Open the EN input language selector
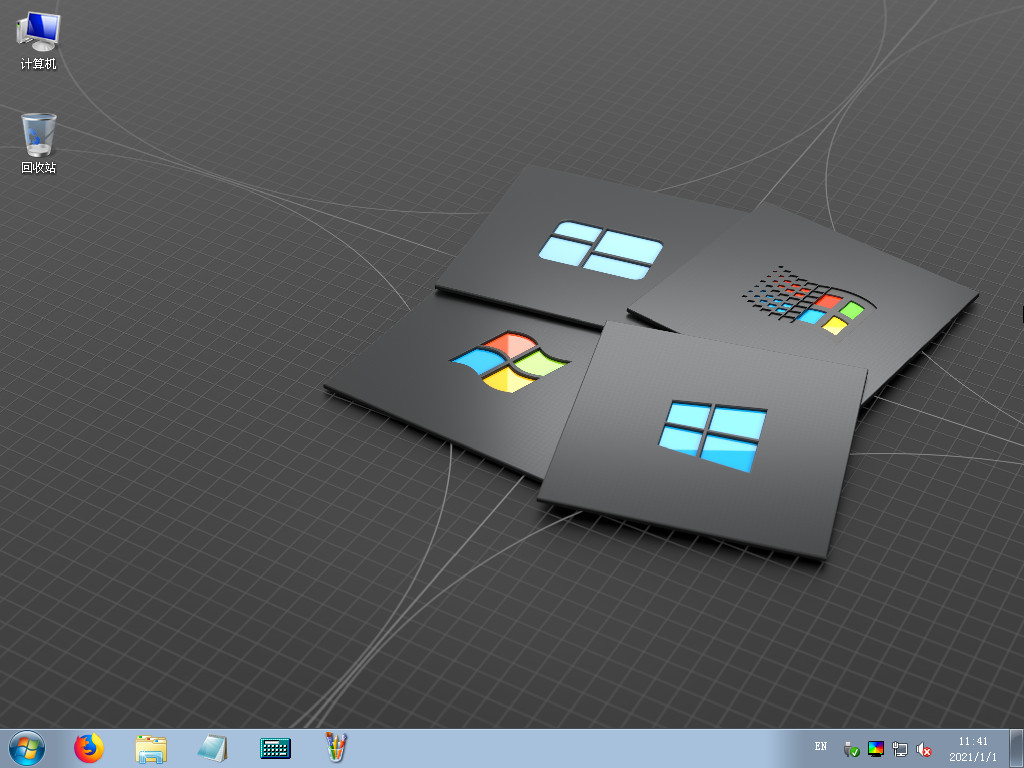Image resolution: width=1024 pixels, height=768 pixels. click(x=821, y=746)
